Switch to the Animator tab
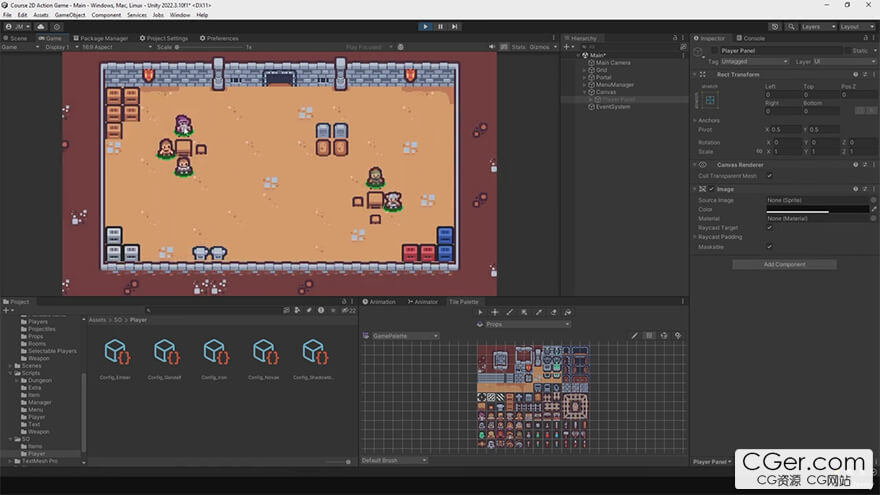Screen dimensions: 880x495 (423, 302)
